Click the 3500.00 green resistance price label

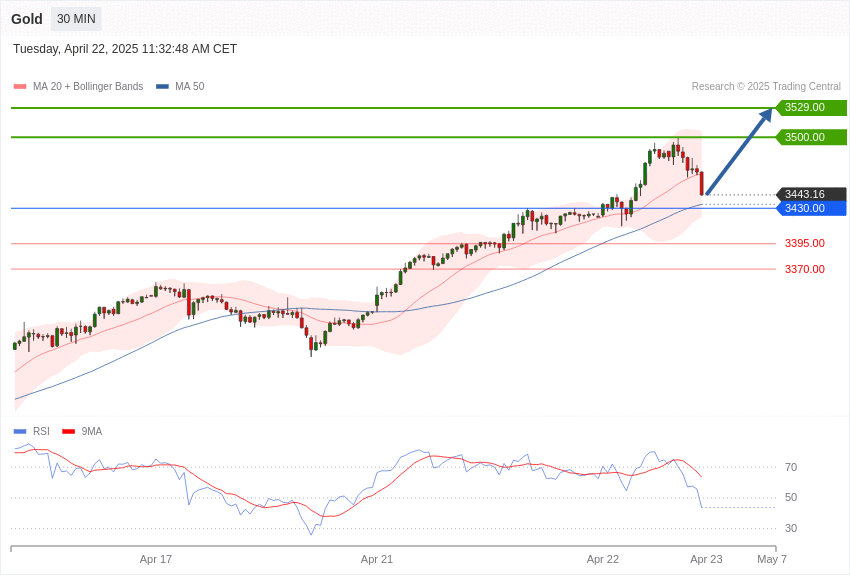coord(812,137)
